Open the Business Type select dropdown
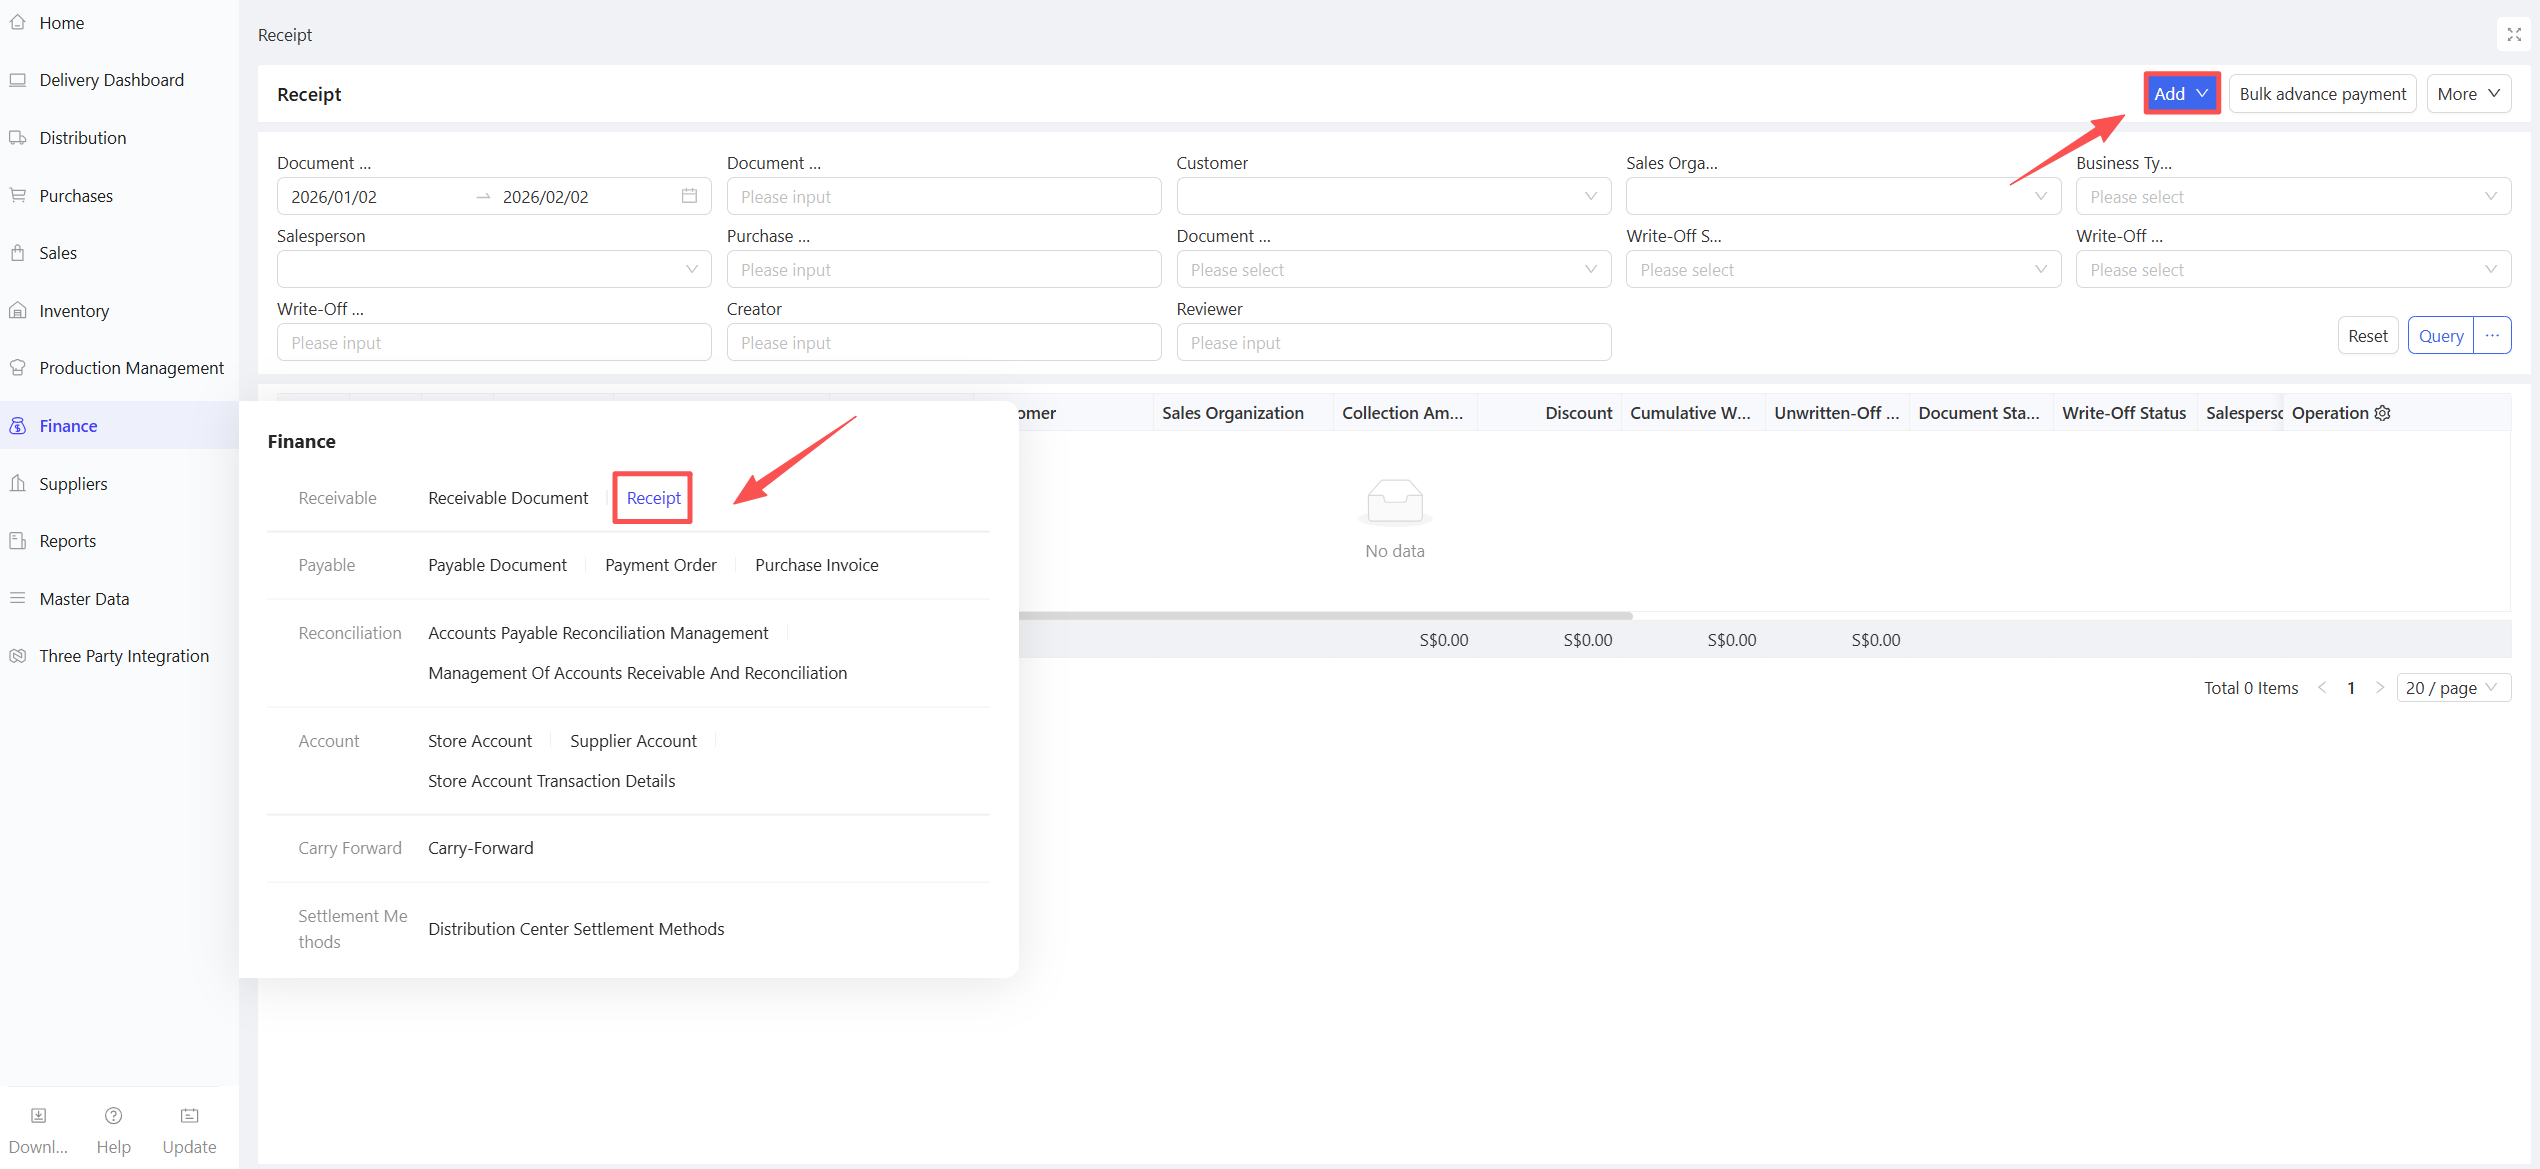 pos(2292,197)
